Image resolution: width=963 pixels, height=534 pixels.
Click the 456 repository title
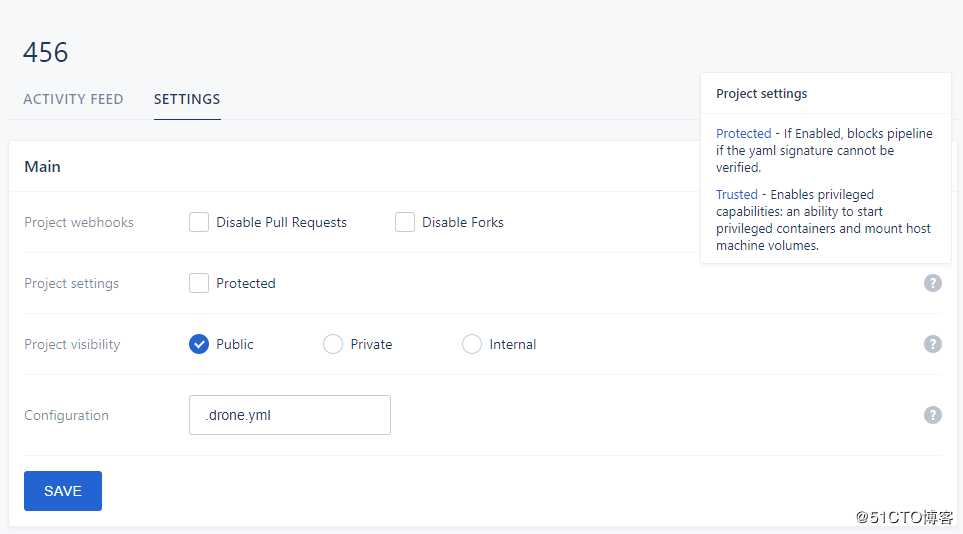[x=45, y=52]
